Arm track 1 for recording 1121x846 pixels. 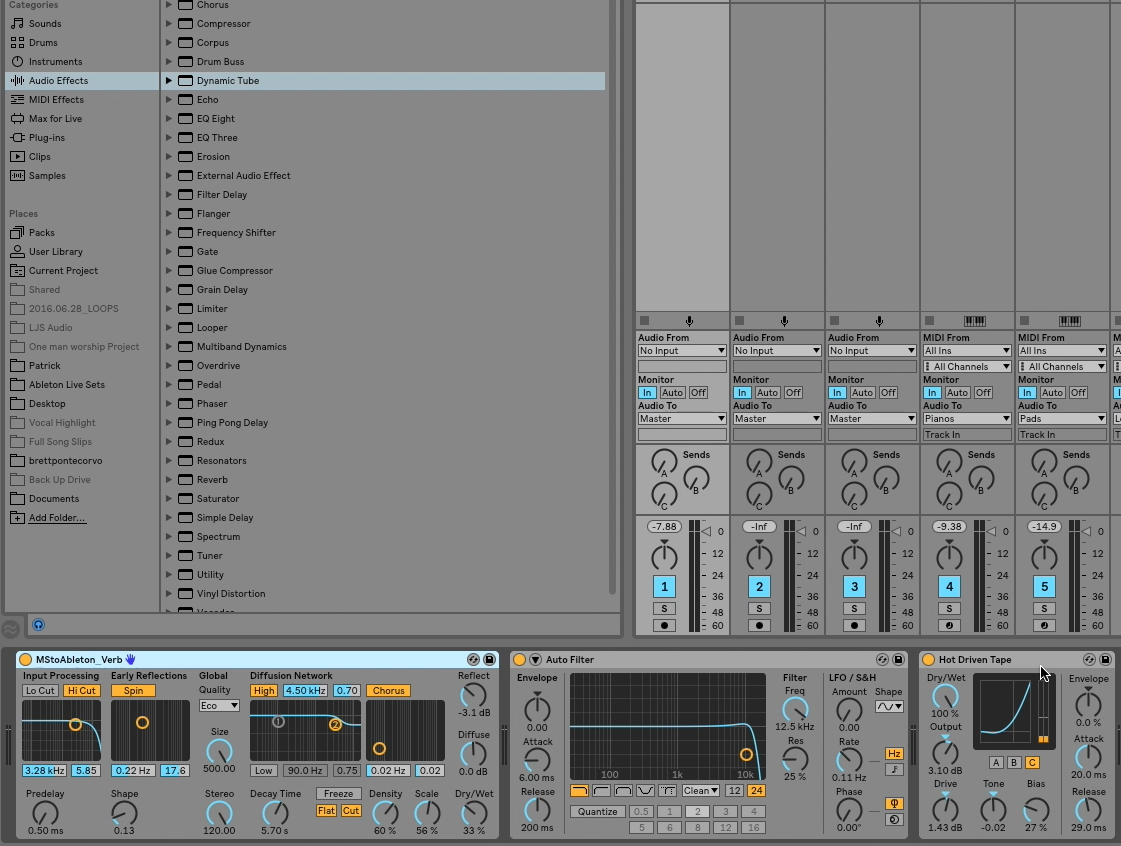pyautogui.click(x=664, y=625)
